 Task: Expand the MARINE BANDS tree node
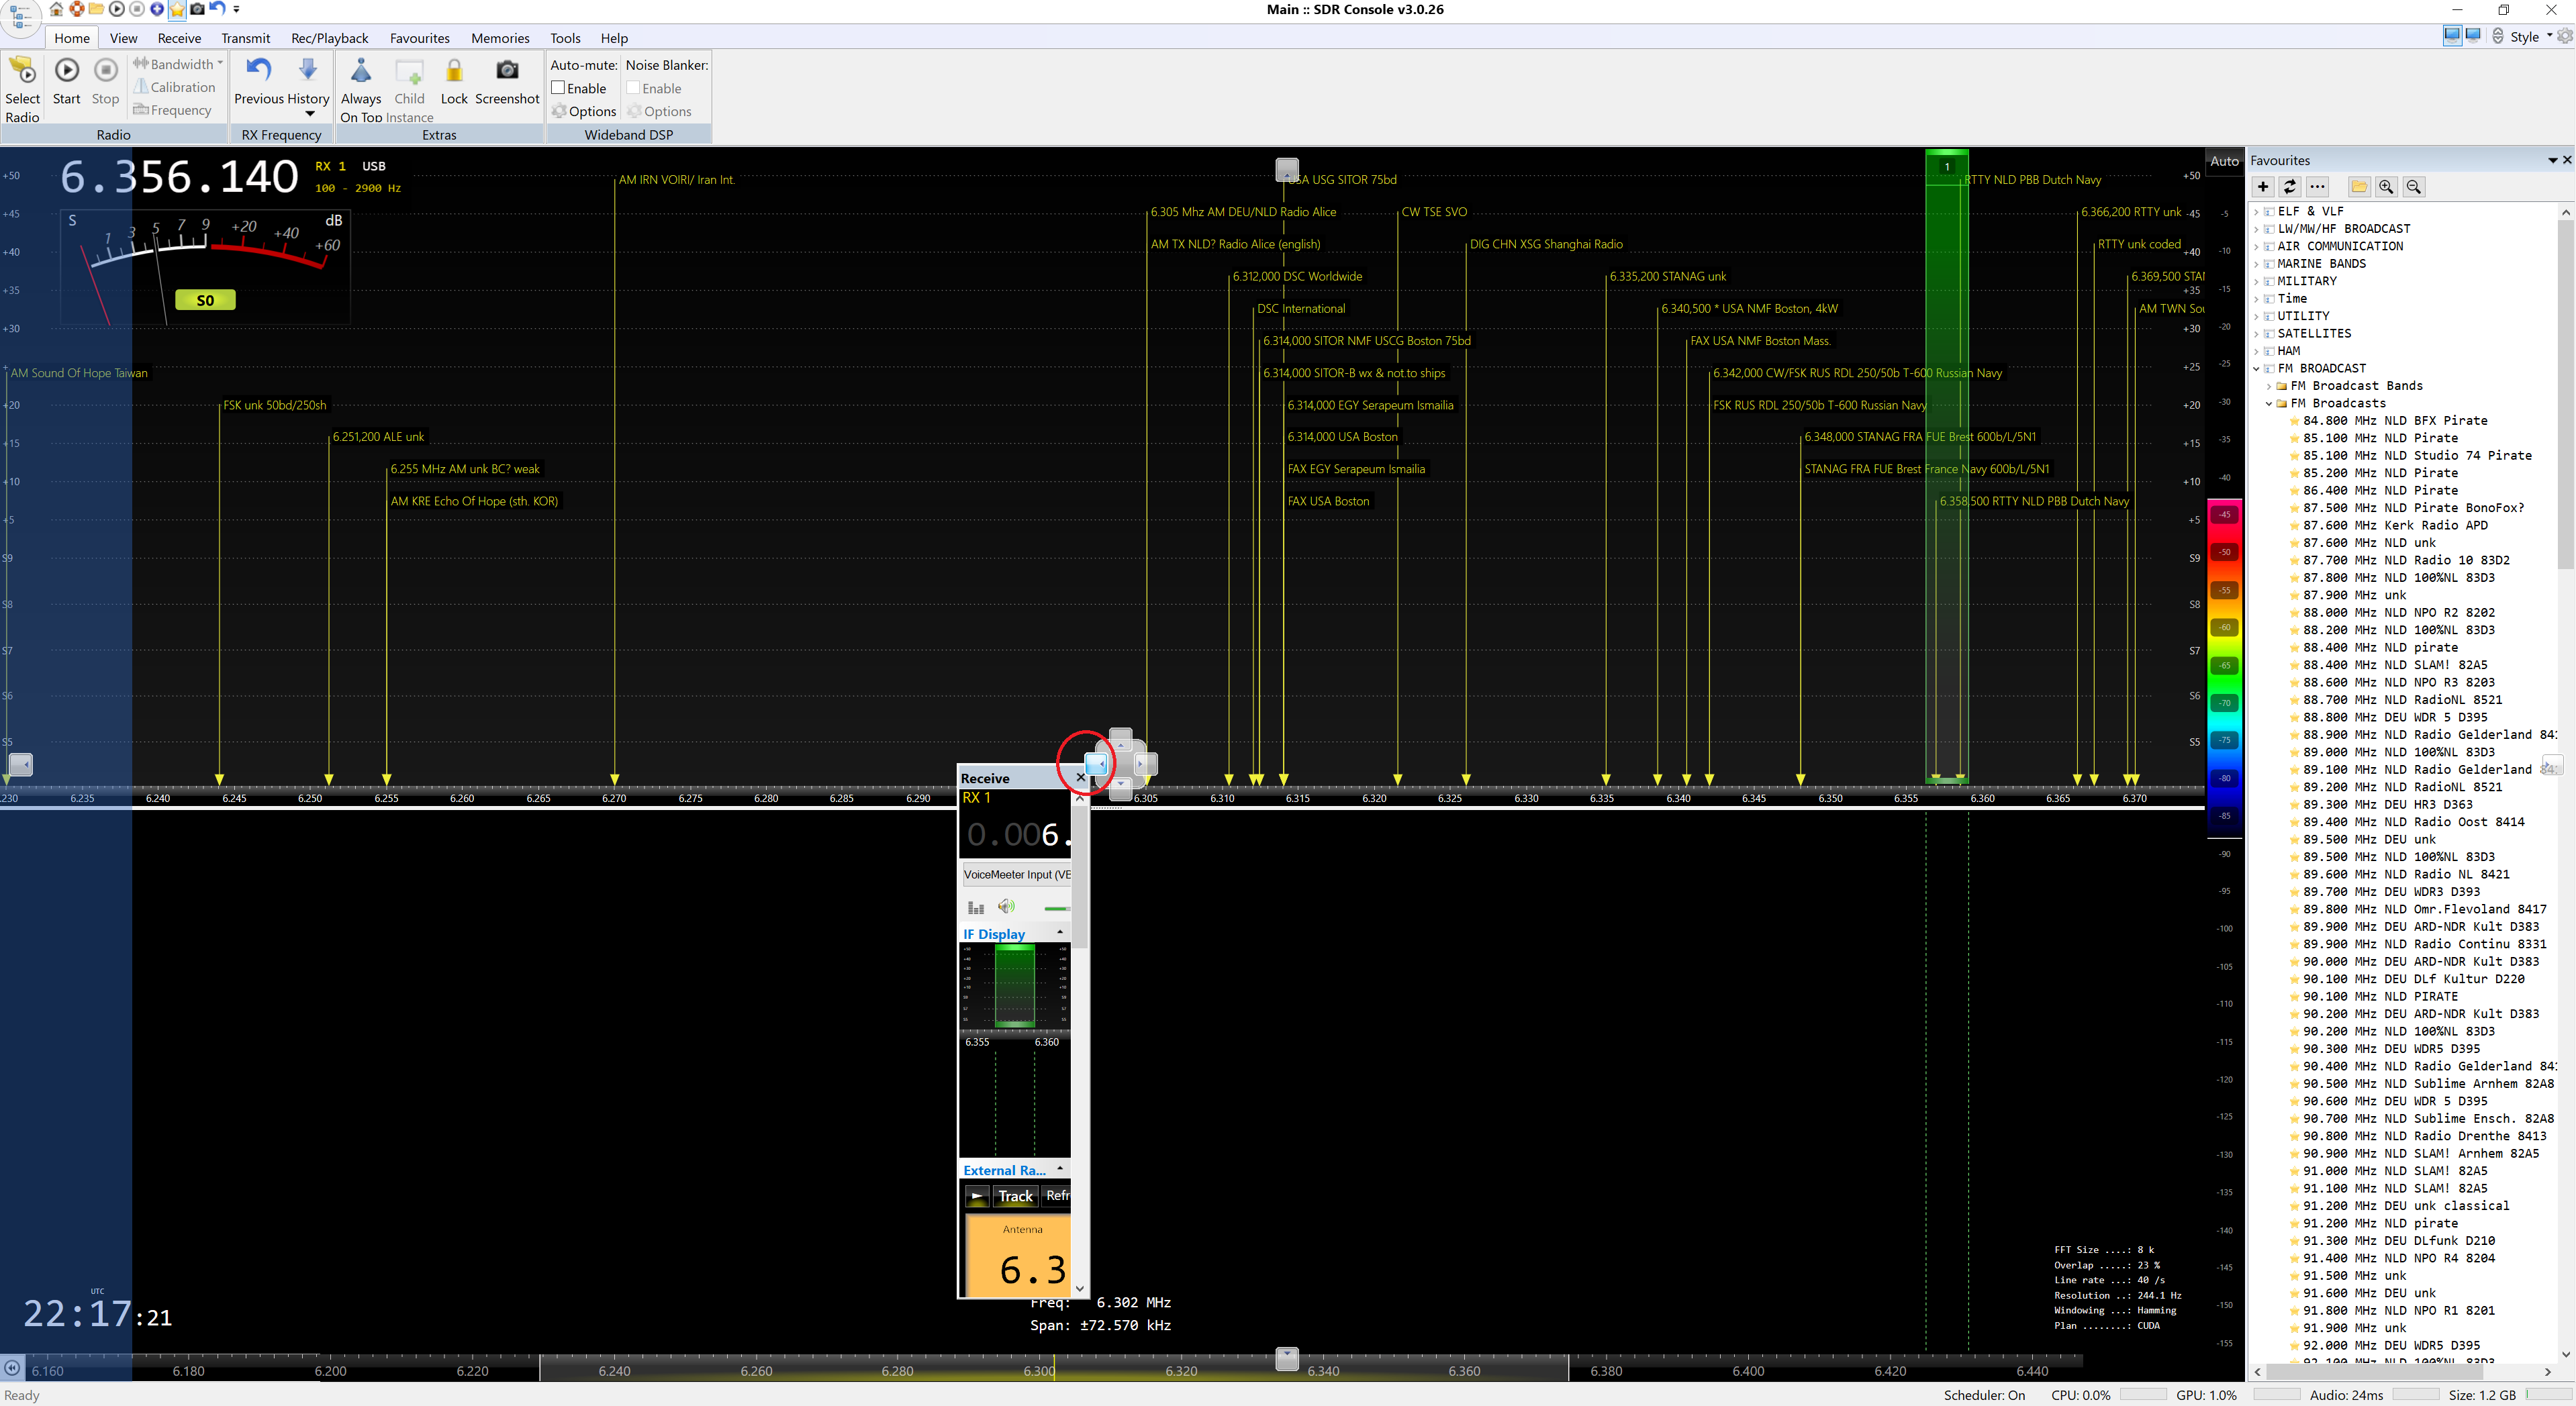tap(2257, 264)
